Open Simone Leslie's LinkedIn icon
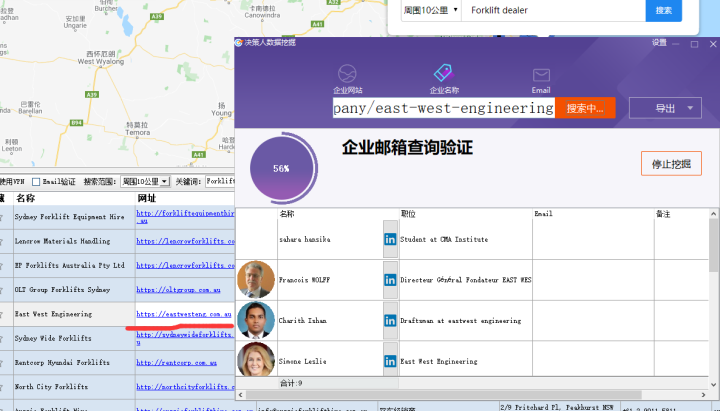 point(390,361)
